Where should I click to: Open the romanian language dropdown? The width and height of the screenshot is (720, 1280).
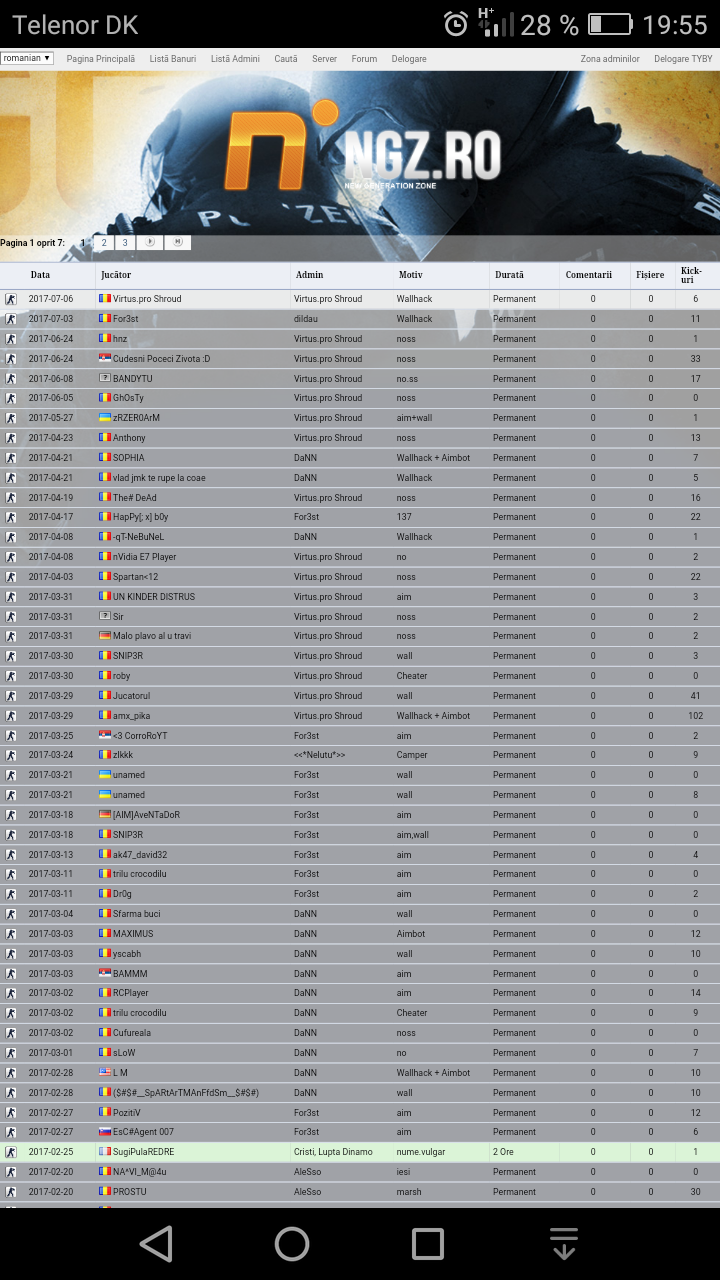pyautogui.click(x=27, y=58)
